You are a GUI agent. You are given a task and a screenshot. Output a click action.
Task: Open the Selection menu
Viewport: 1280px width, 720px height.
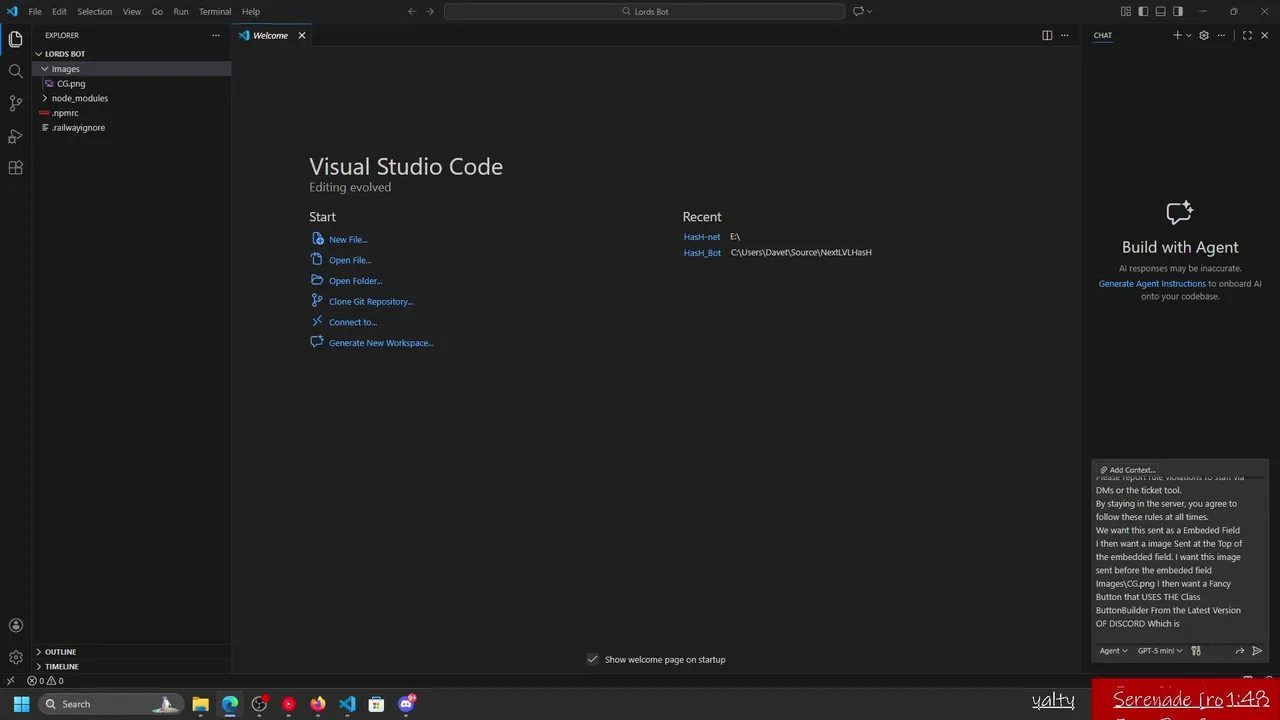tap(95, 12)
